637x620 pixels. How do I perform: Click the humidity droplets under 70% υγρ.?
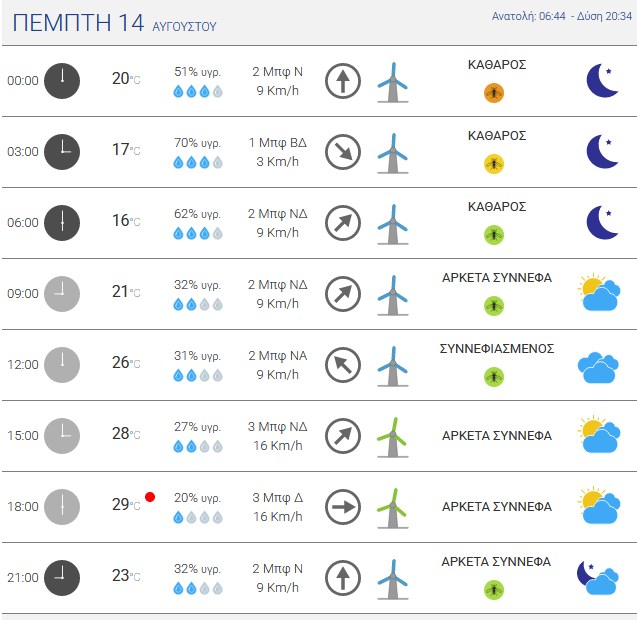tap(198, 163)
